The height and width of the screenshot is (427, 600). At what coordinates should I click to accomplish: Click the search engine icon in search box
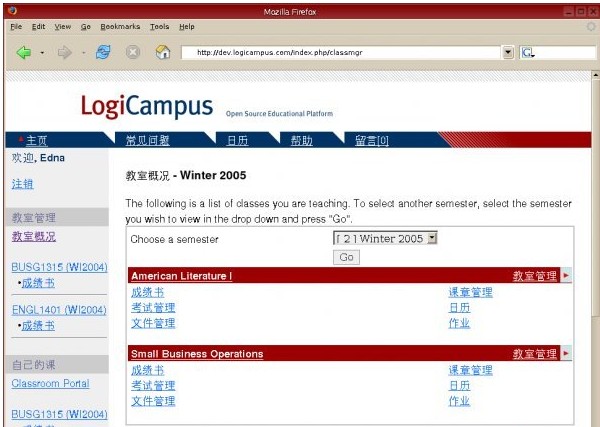click(x=528, y=52)
